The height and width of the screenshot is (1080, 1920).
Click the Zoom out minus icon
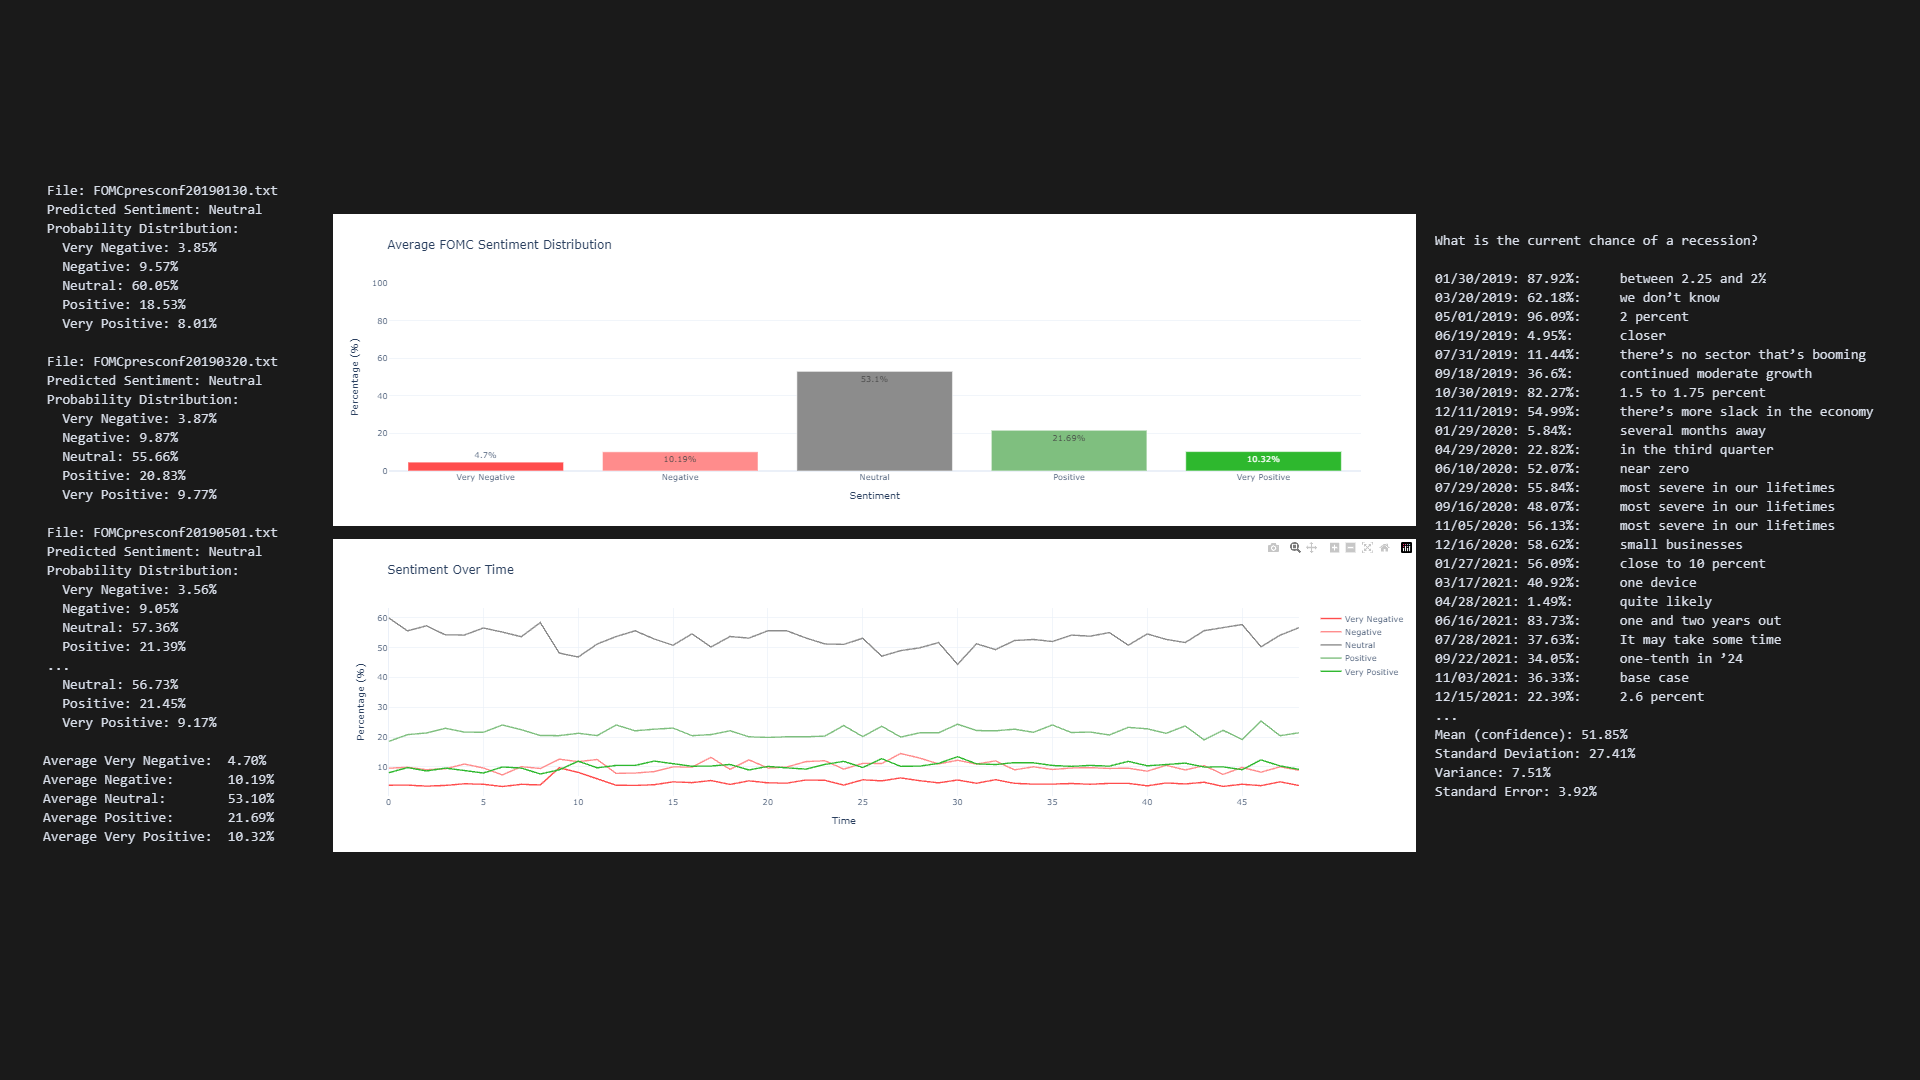coord(1350,548)
